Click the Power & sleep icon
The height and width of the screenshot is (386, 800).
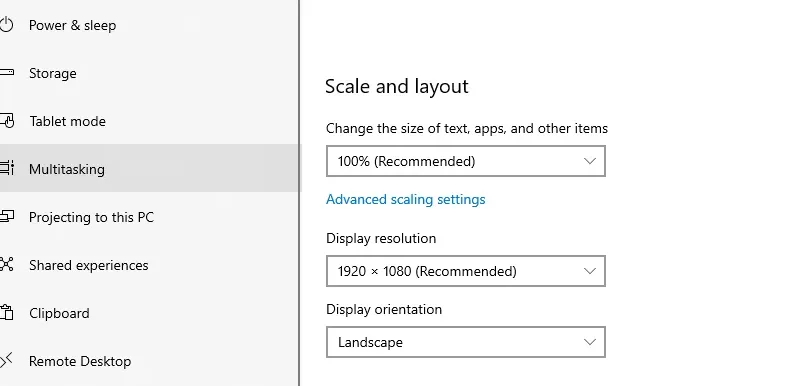pos(6,25)
